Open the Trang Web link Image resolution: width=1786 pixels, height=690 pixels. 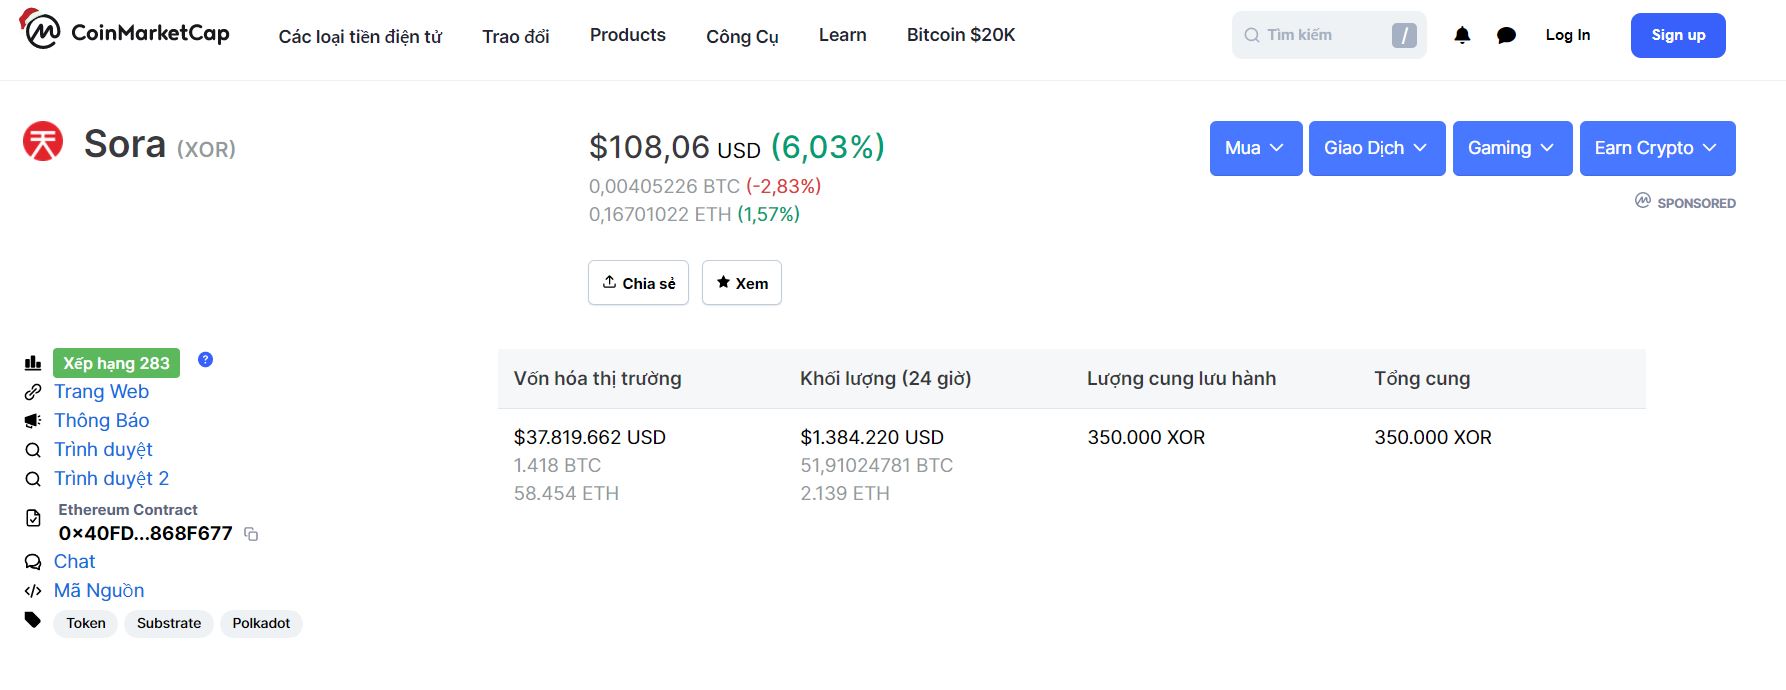pos(101,392)
